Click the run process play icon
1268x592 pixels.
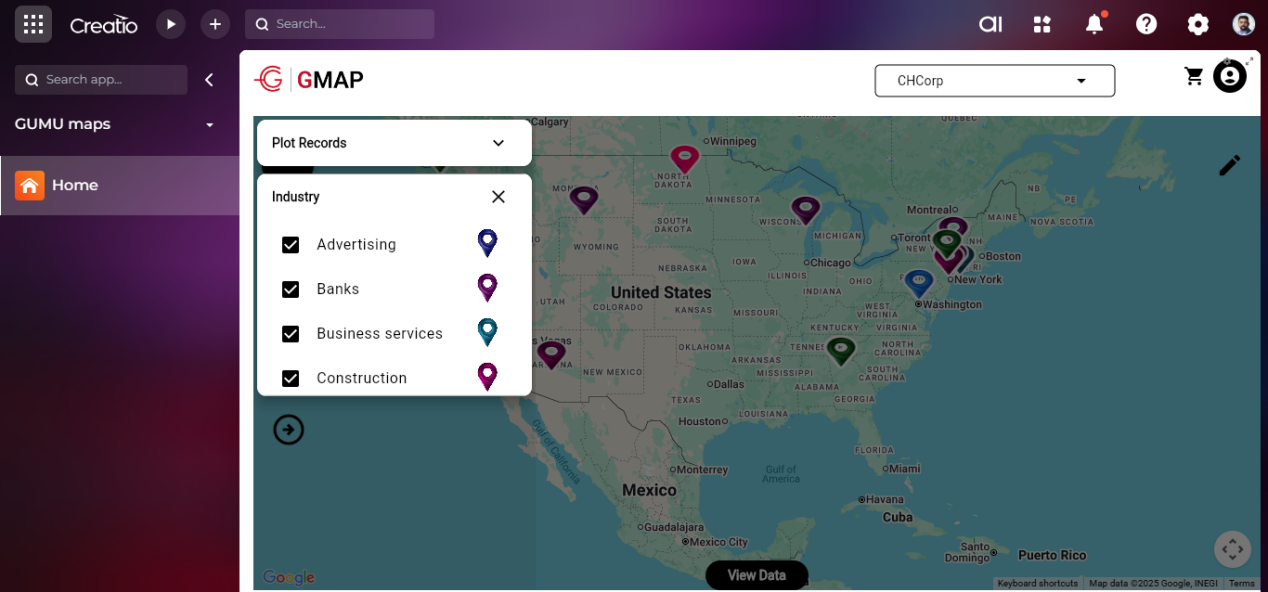click(x=171, y=24)
